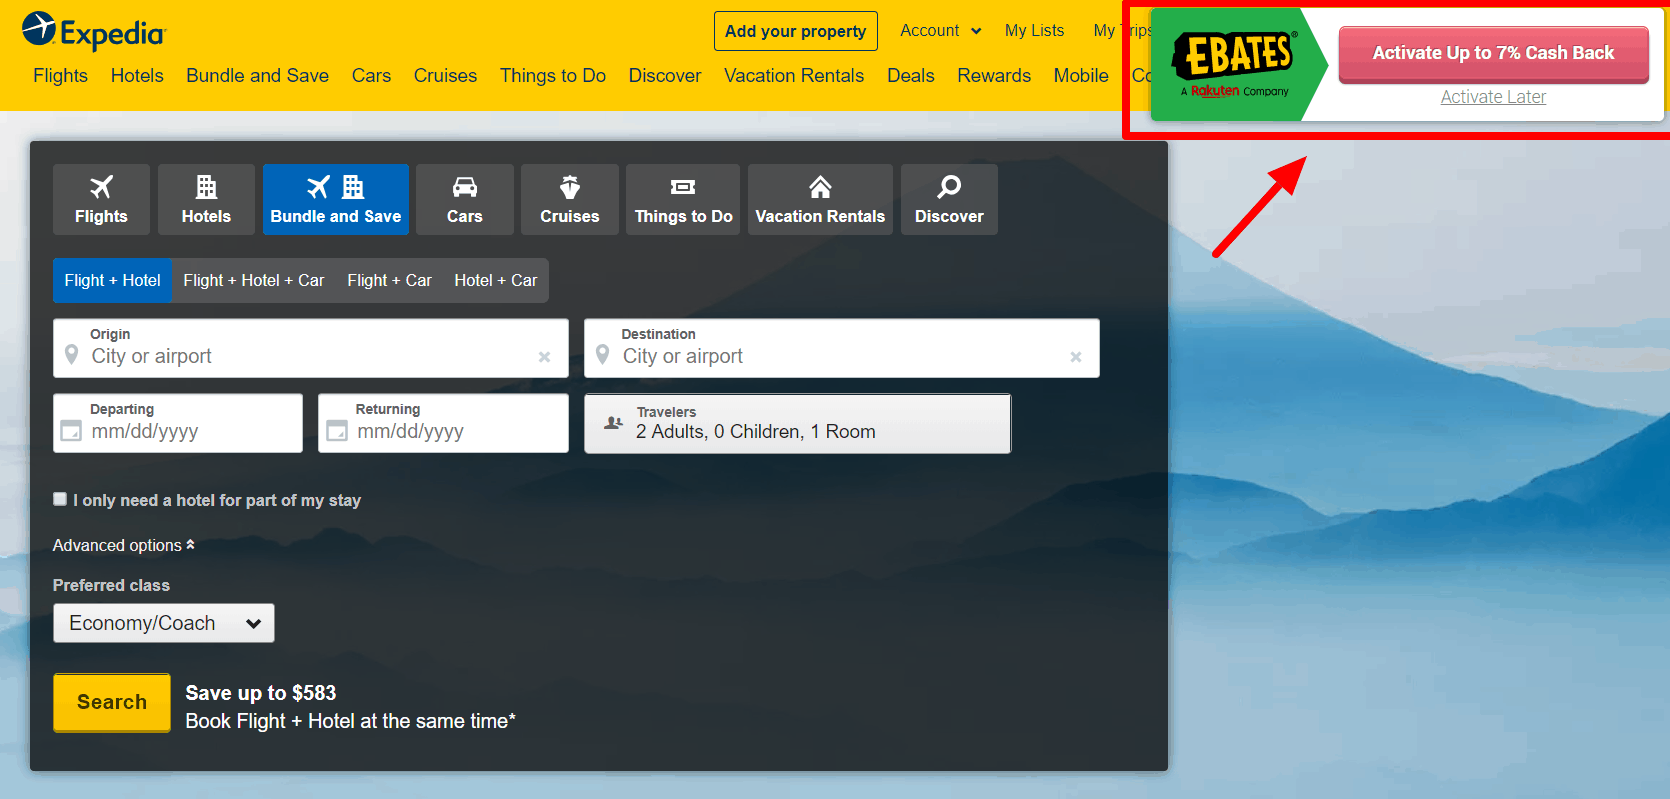This screenshot has width=1670, height=799.
Task: Click Bundle and Save in top navigation
Action: pyautogui.click(x=257, y=76)
